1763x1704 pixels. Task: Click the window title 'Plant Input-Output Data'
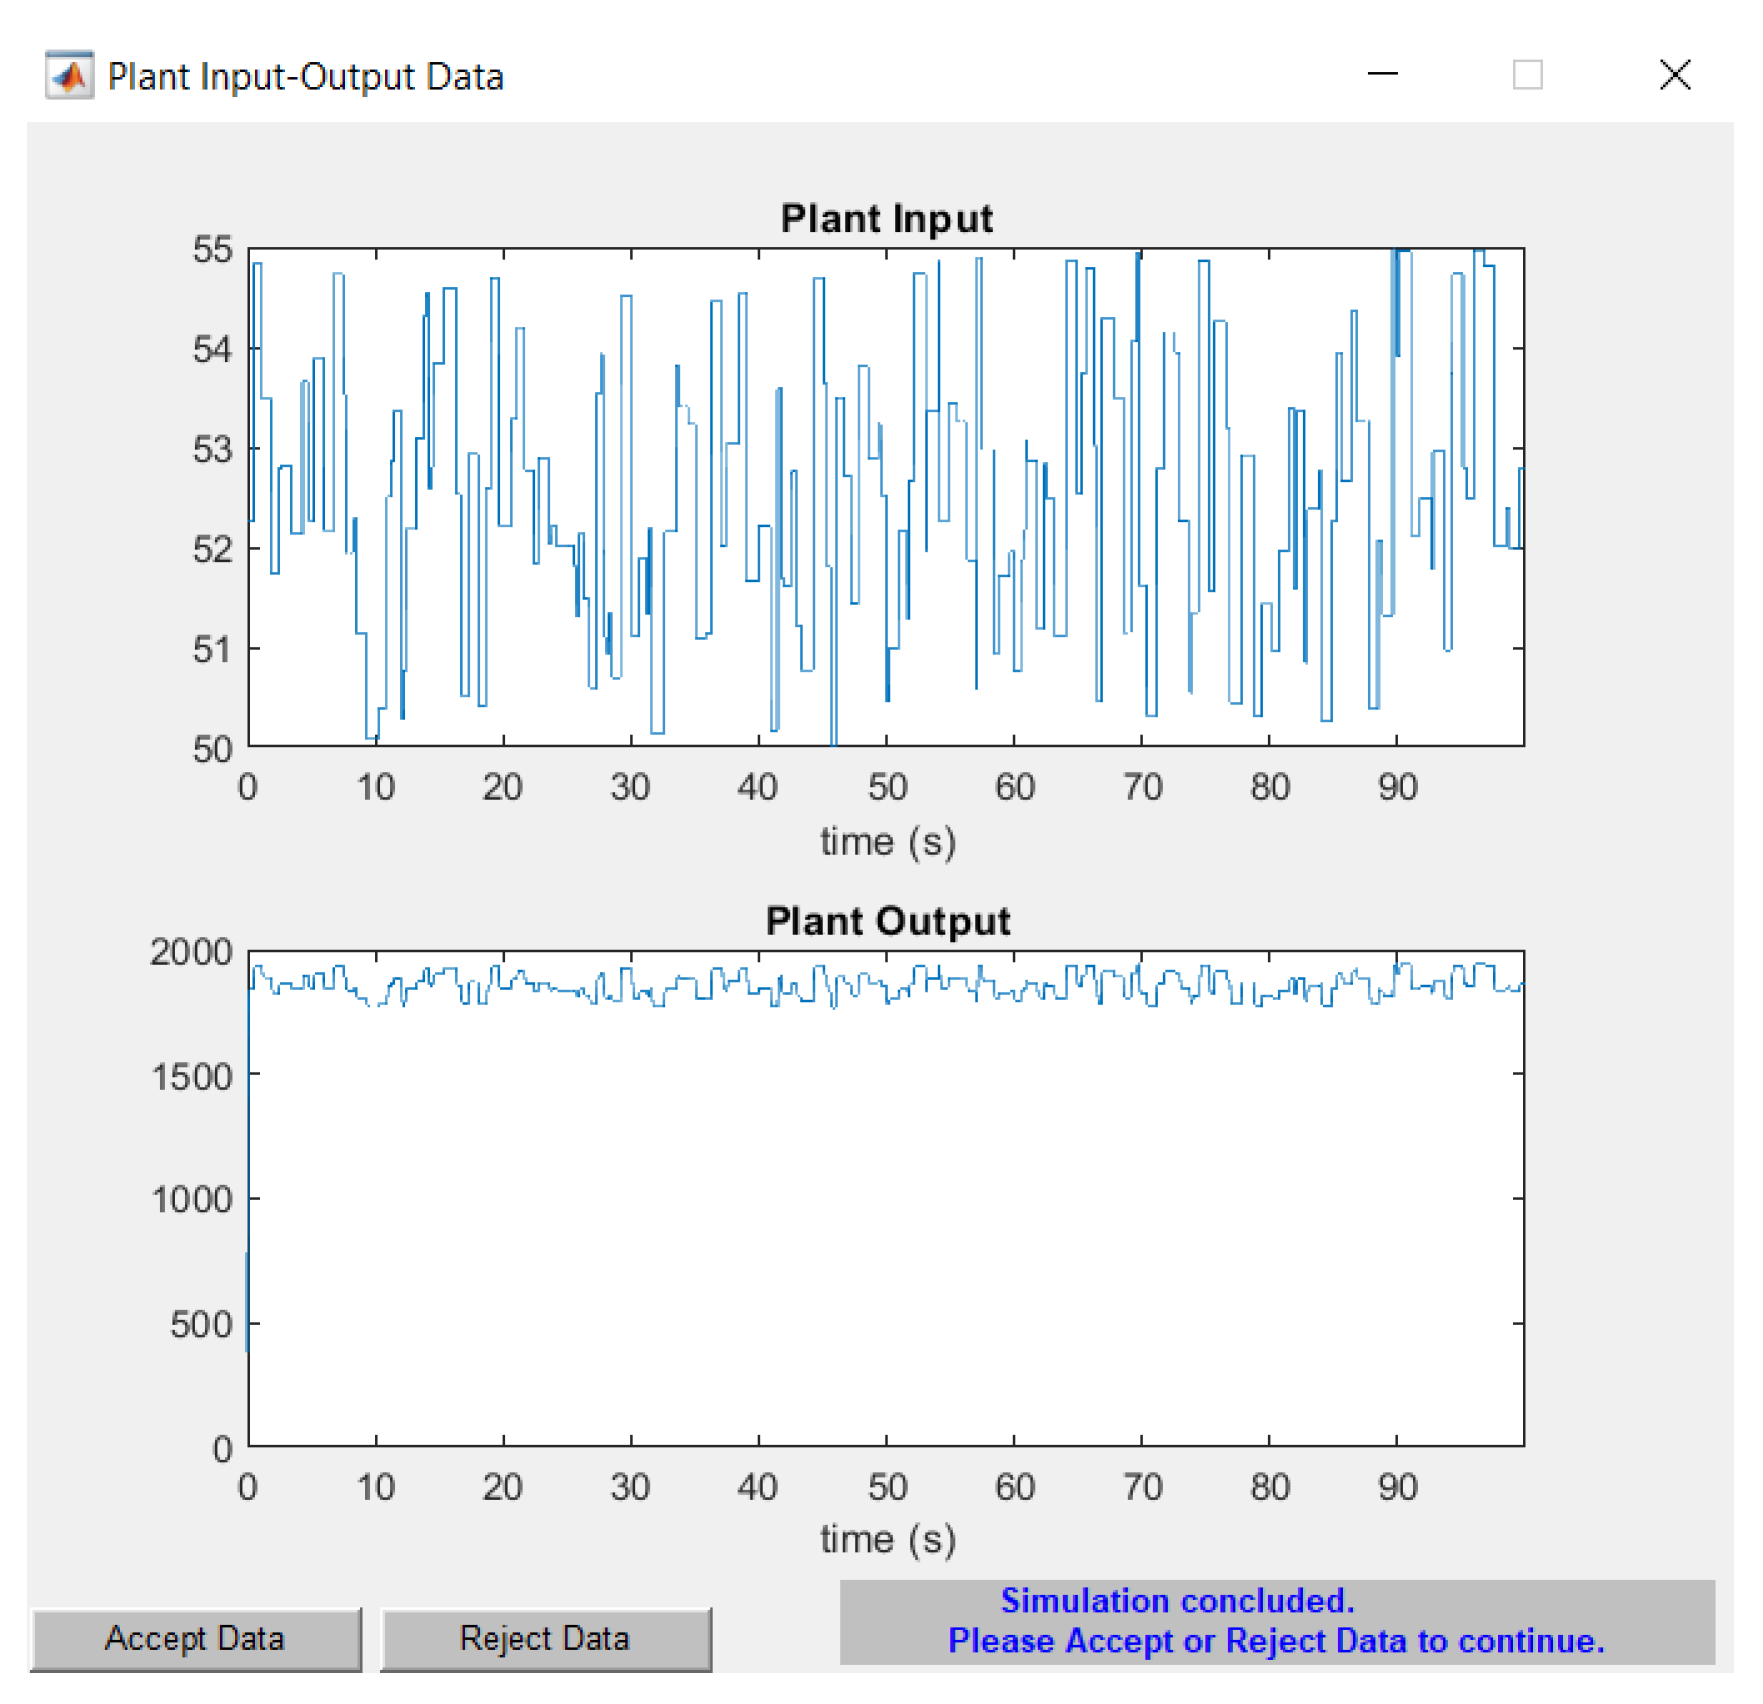click(306, 77)
